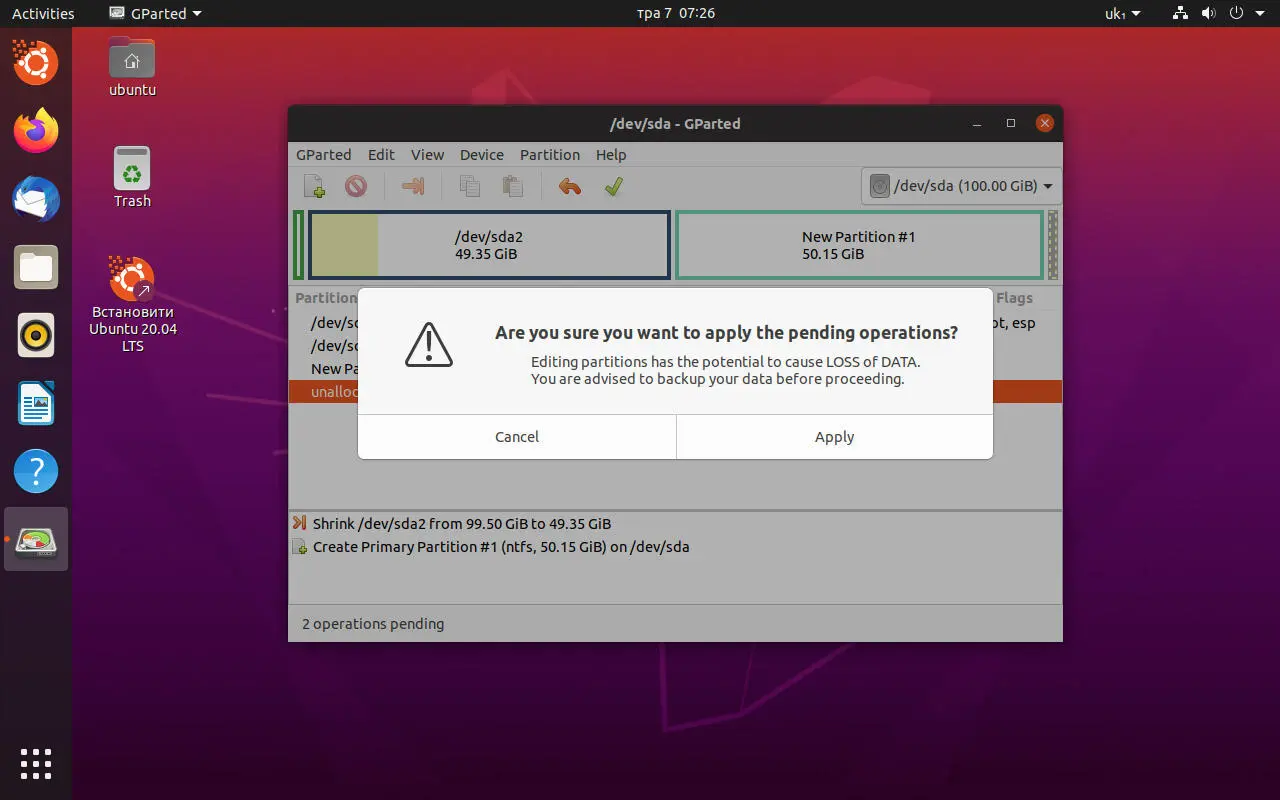Click the network icon in top bar
The width and height of the screenshot is (1280, 800).
1181,14
